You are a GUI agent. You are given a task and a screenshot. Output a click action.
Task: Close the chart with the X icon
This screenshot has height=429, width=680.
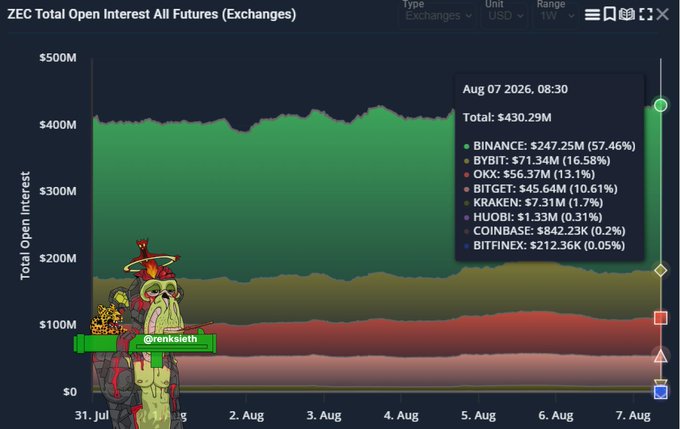coord(662,14)
